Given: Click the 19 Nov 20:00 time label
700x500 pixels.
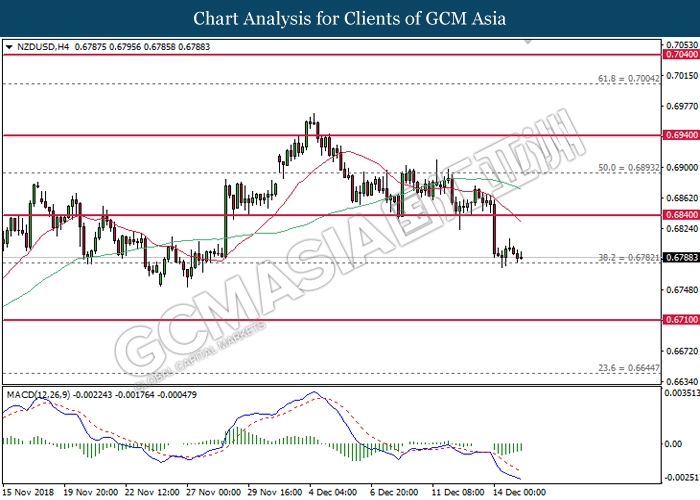Looking at the screenshot, I should [91, 492].
